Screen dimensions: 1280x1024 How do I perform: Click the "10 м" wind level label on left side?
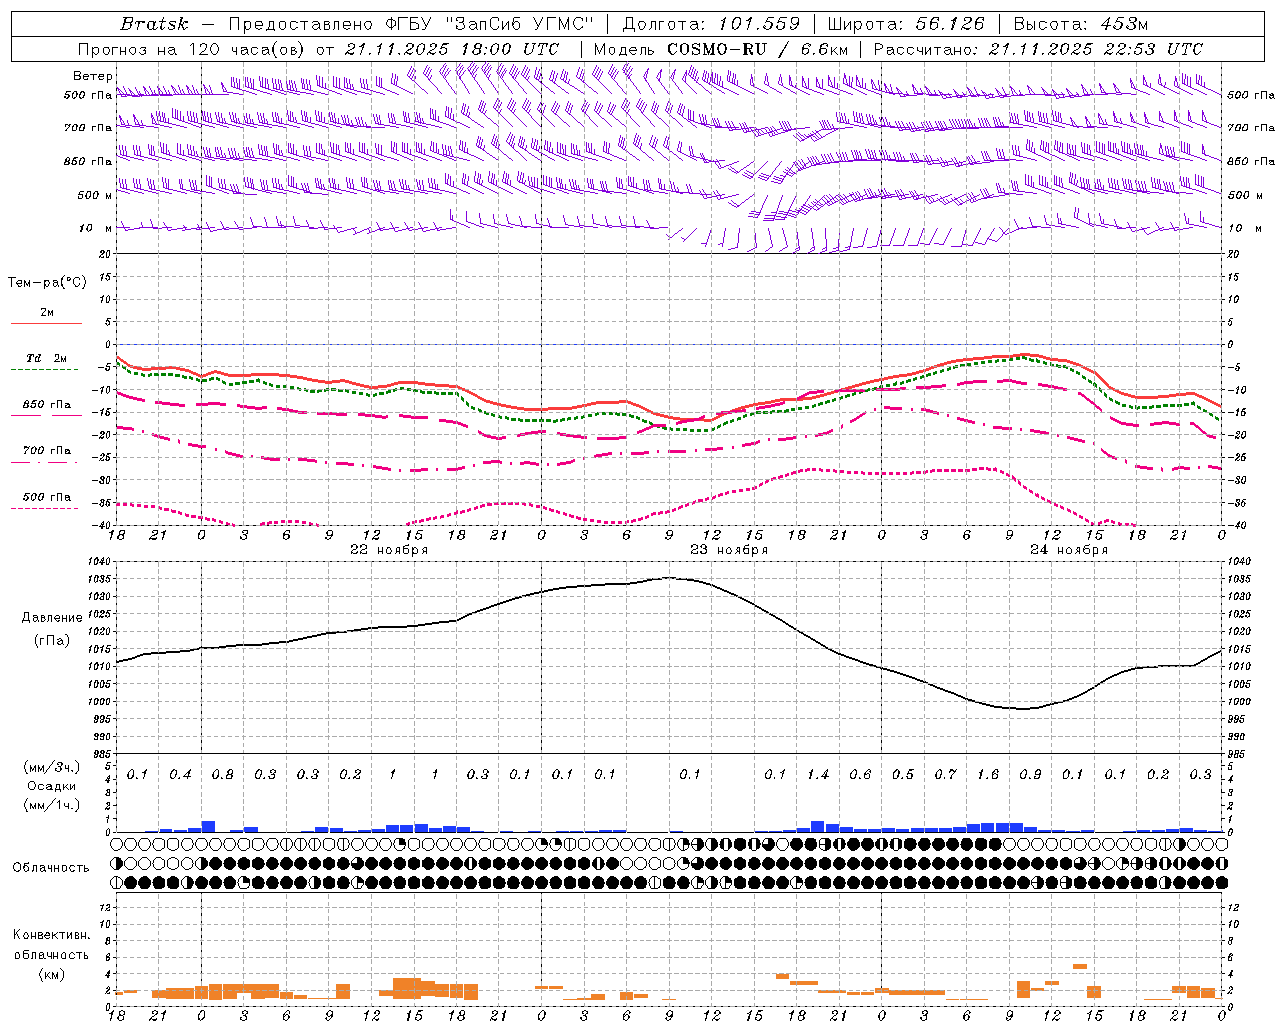[96, 228]
